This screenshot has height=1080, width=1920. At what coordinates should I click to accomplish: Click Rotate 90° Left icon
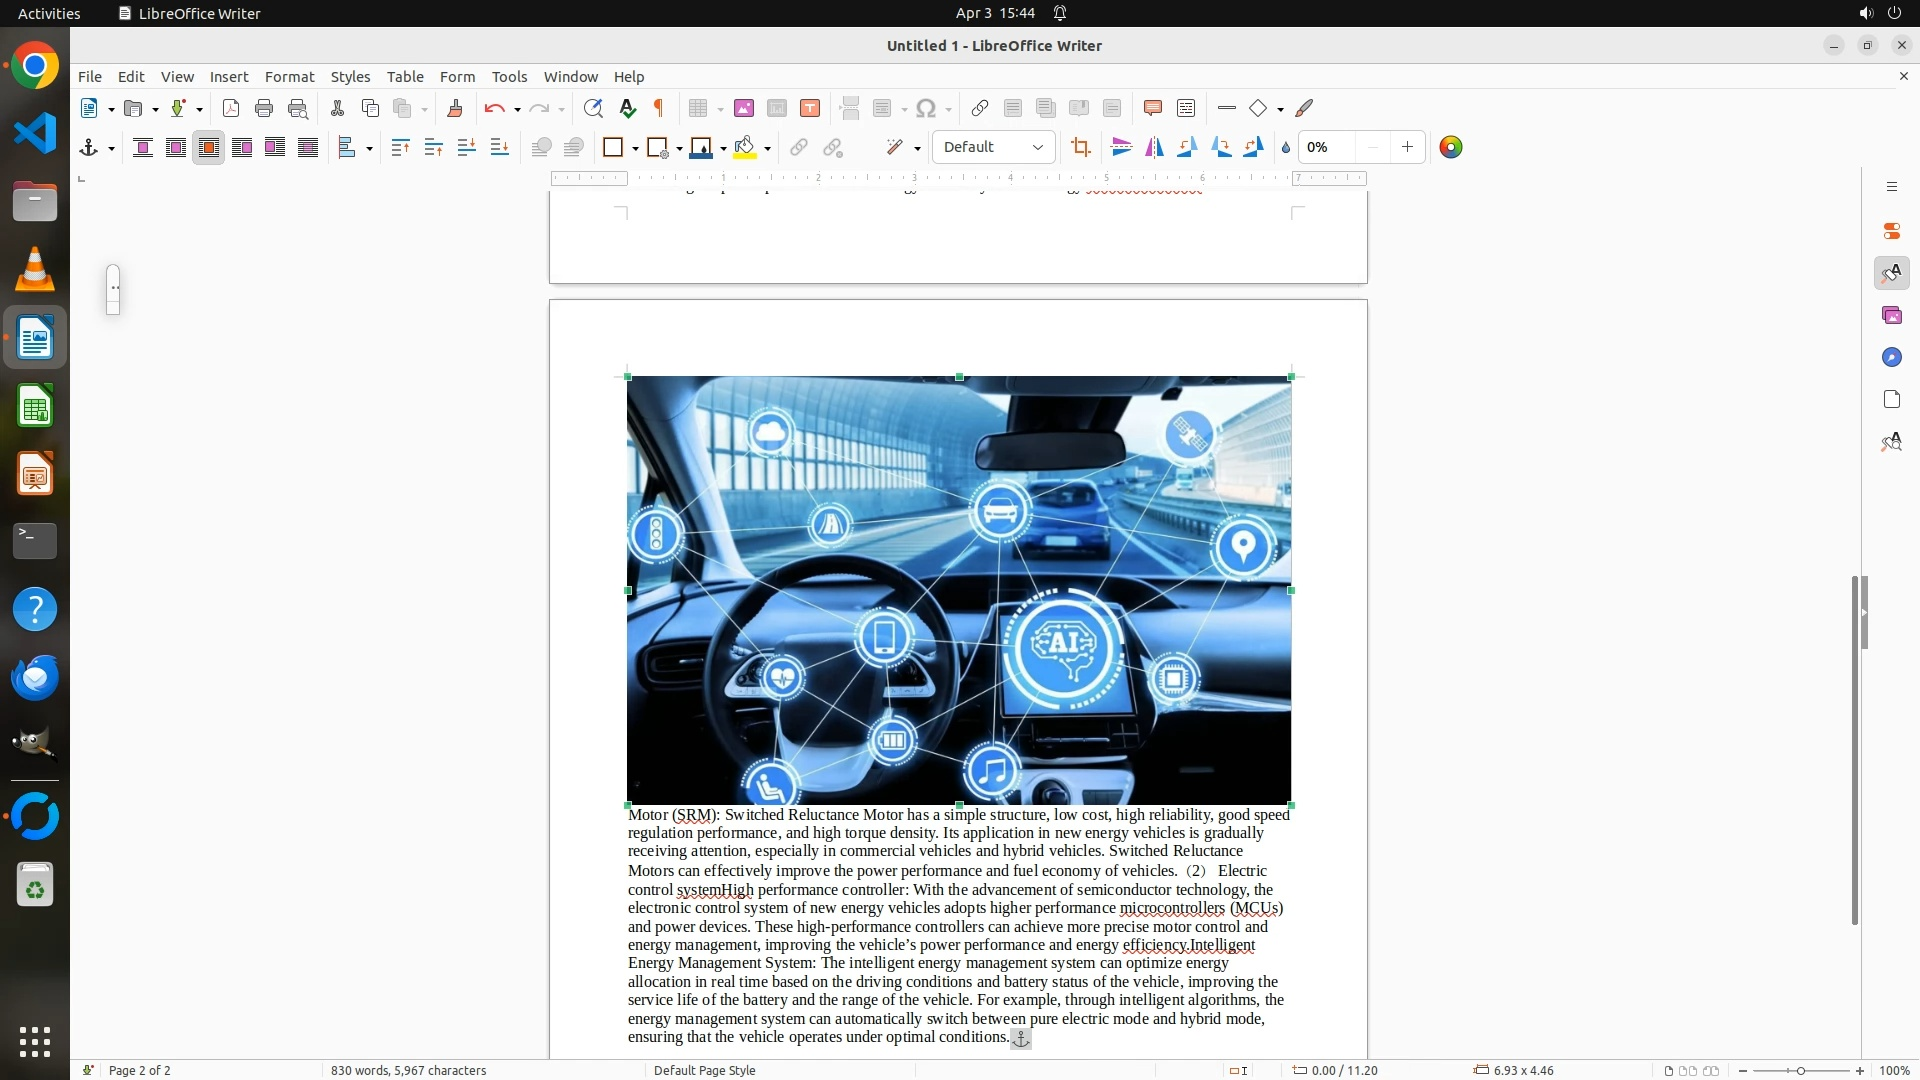tap(1187, 148)
